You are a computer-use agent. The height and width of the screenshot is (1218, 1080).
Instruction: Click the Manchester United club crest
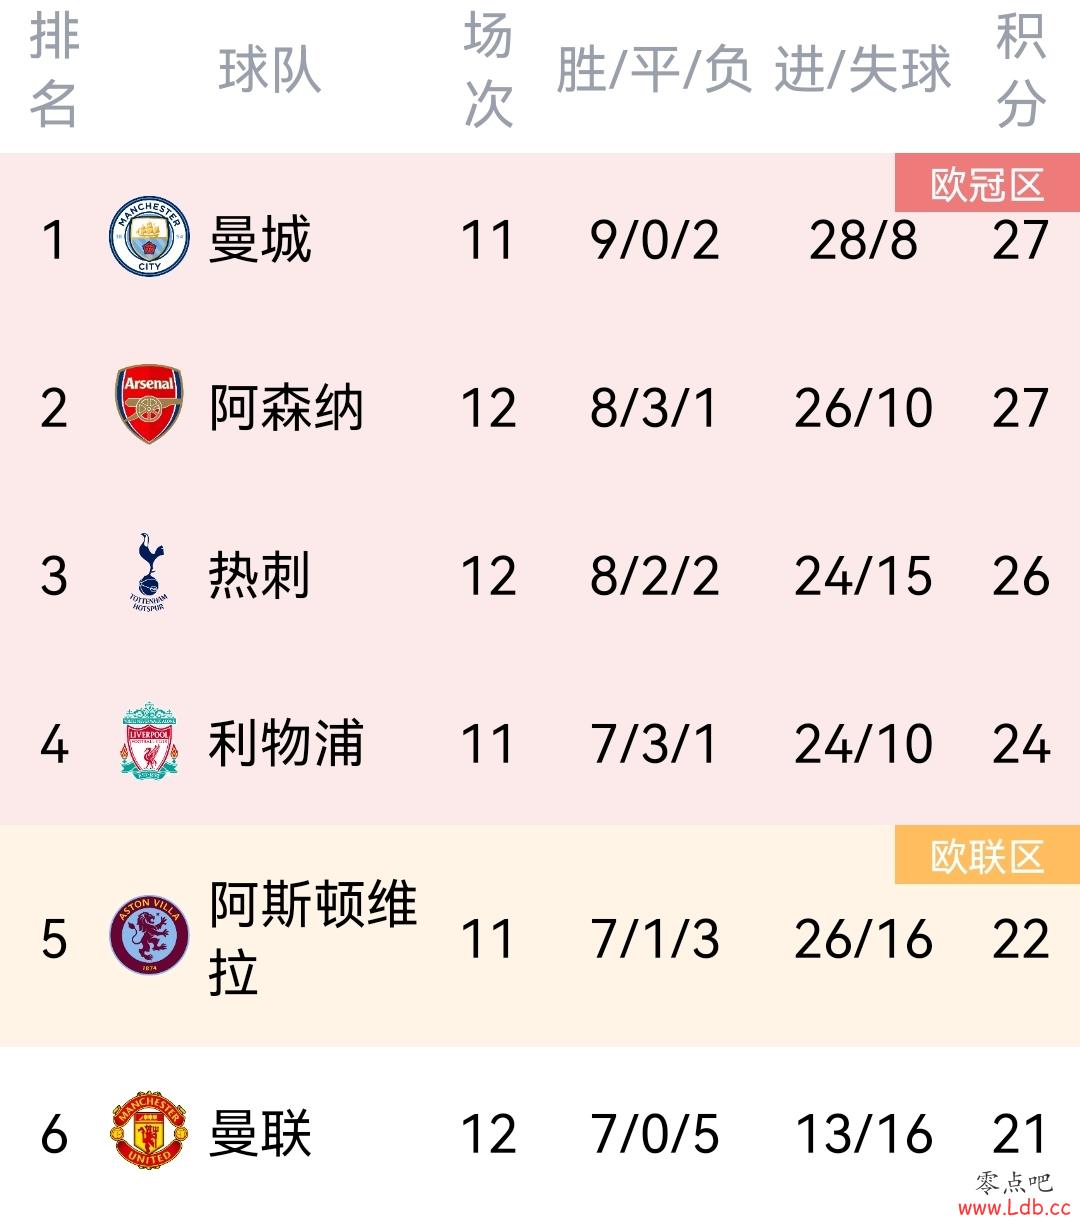pos(149,1131)
